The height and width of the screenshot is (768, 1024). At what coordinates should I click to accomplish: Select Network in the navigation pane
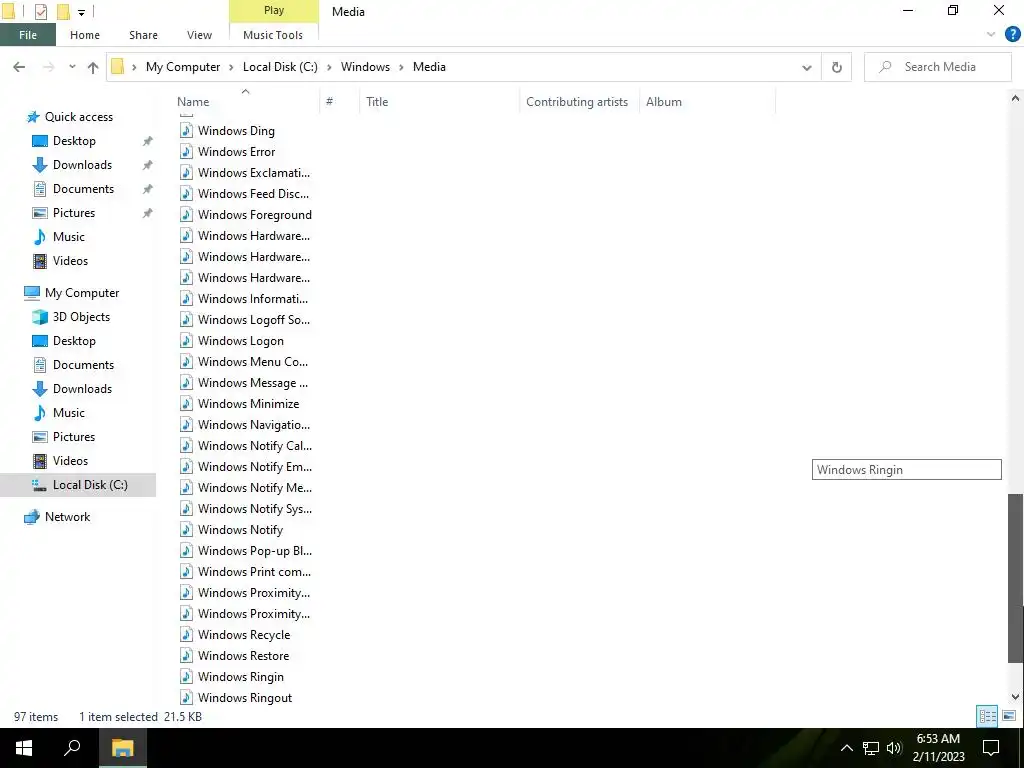(x=67, y=517)
